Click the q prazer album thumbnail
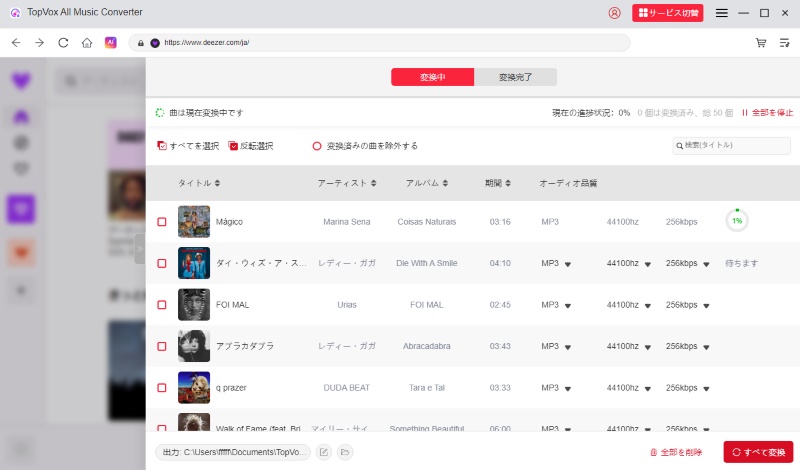Viewport: 800px width, 470px height. tap(194, 387)
